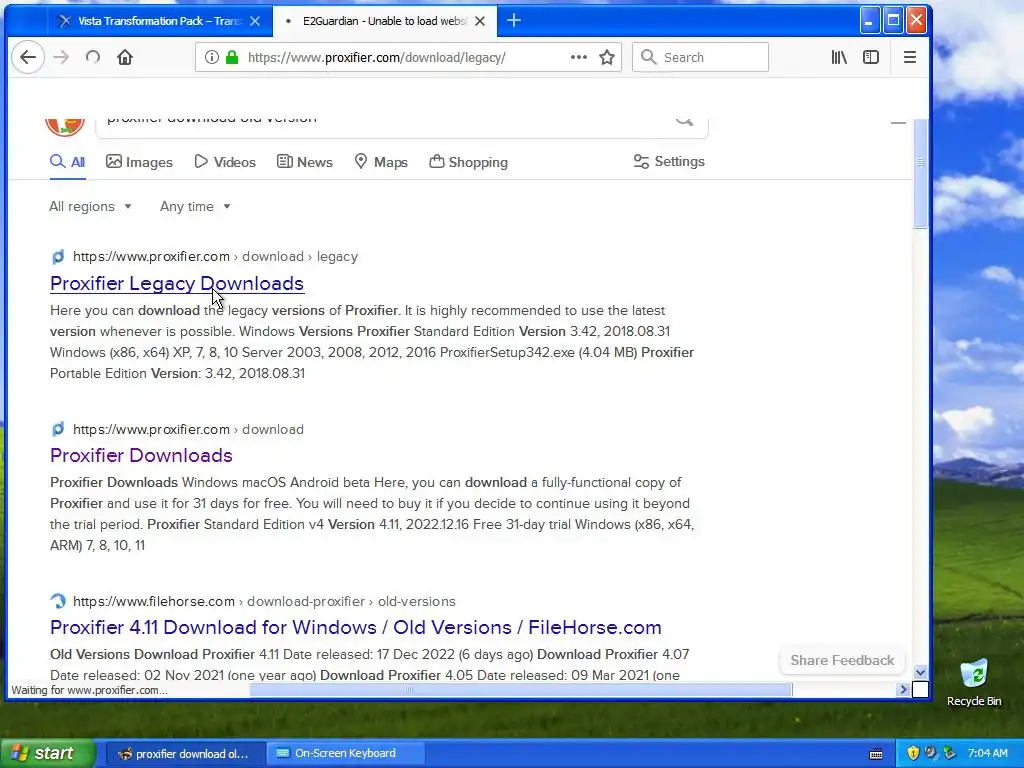Open page actions three-dot menu

pos(578,57)
